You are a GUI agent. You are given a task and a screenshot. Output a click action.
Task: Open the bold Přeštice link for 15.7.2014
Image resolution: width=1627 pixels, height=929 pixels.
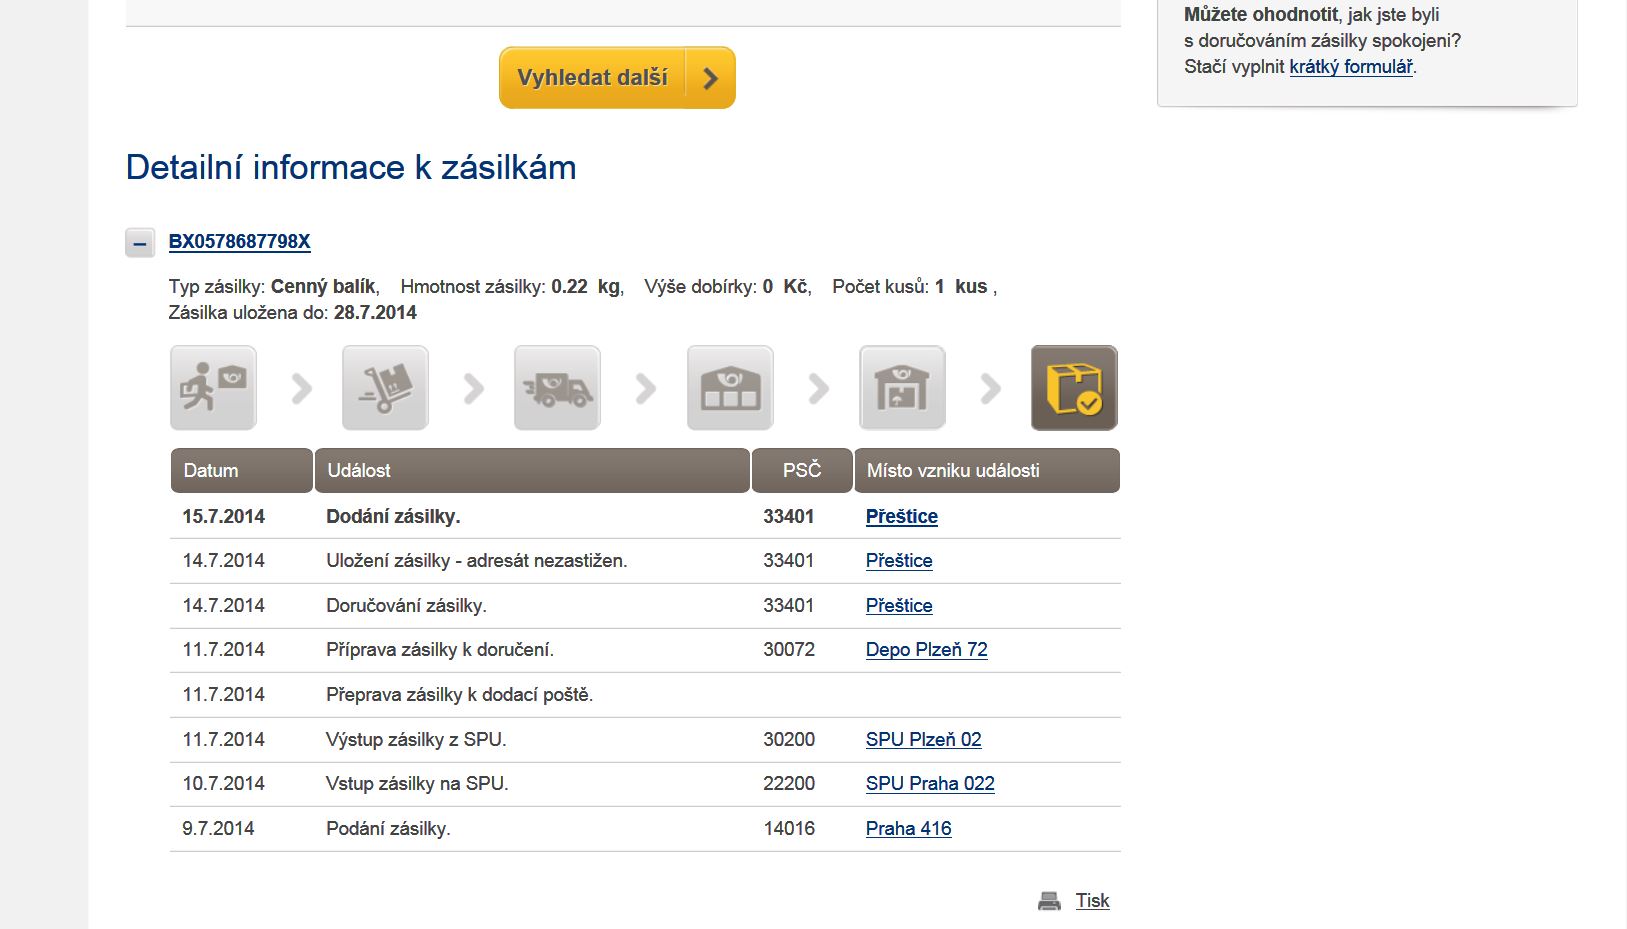click(901, 516)
